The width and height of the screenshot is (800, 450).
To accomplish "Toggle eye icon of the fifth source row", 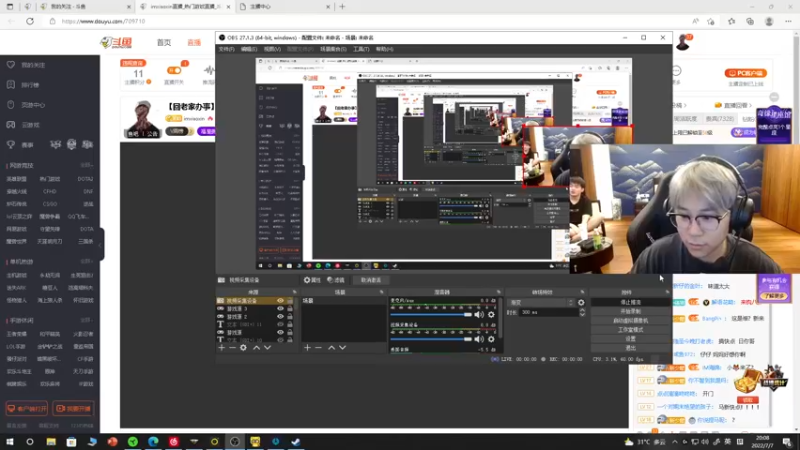I will pyautogui.click(x=280, y=332).
